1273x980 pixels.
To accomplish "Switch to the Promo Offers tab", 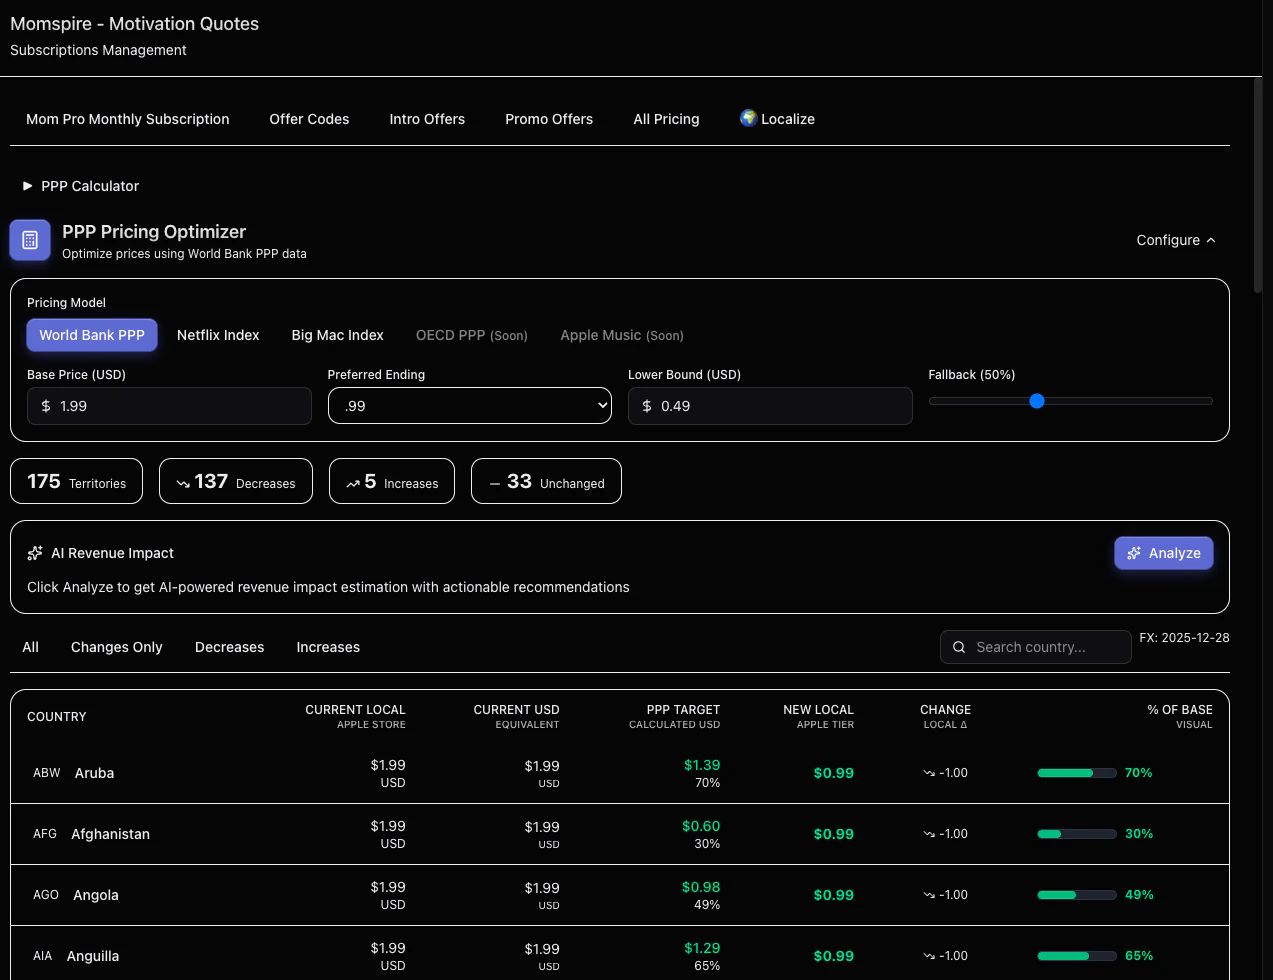I will 548,119.
